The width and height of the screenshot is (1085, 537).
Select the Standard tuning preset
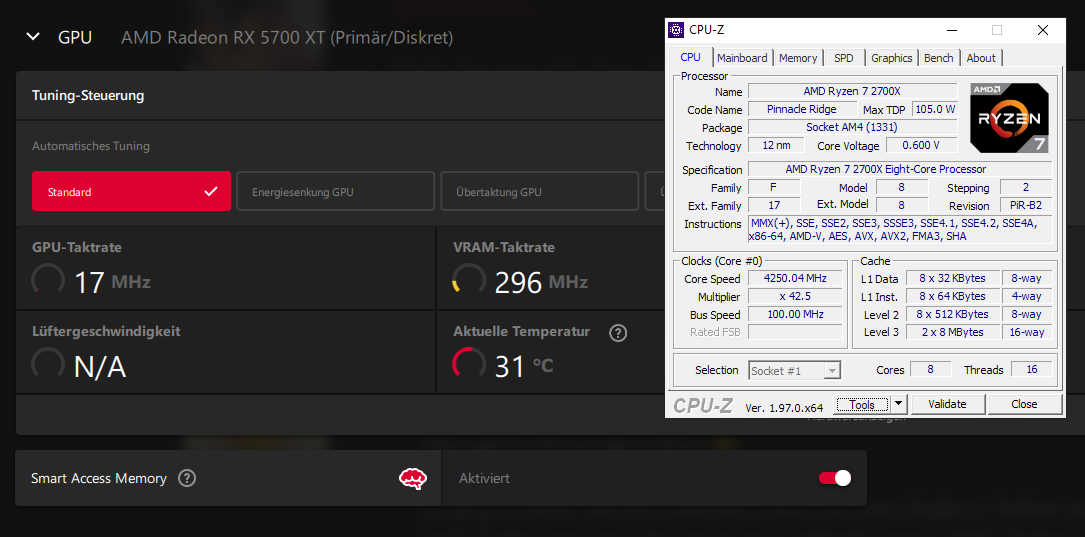tap(131, 191)
